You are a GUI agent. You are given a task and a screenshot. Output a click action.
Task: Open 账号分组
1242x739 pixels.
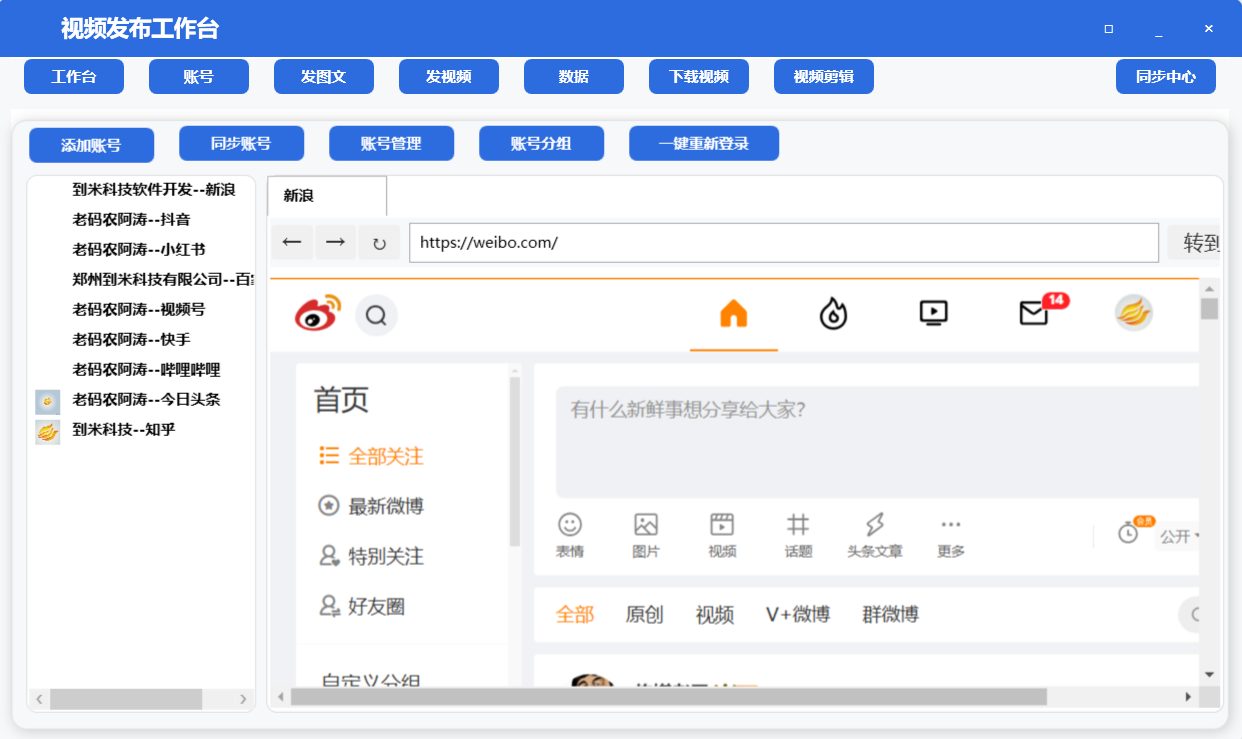[x=541, y=143]
